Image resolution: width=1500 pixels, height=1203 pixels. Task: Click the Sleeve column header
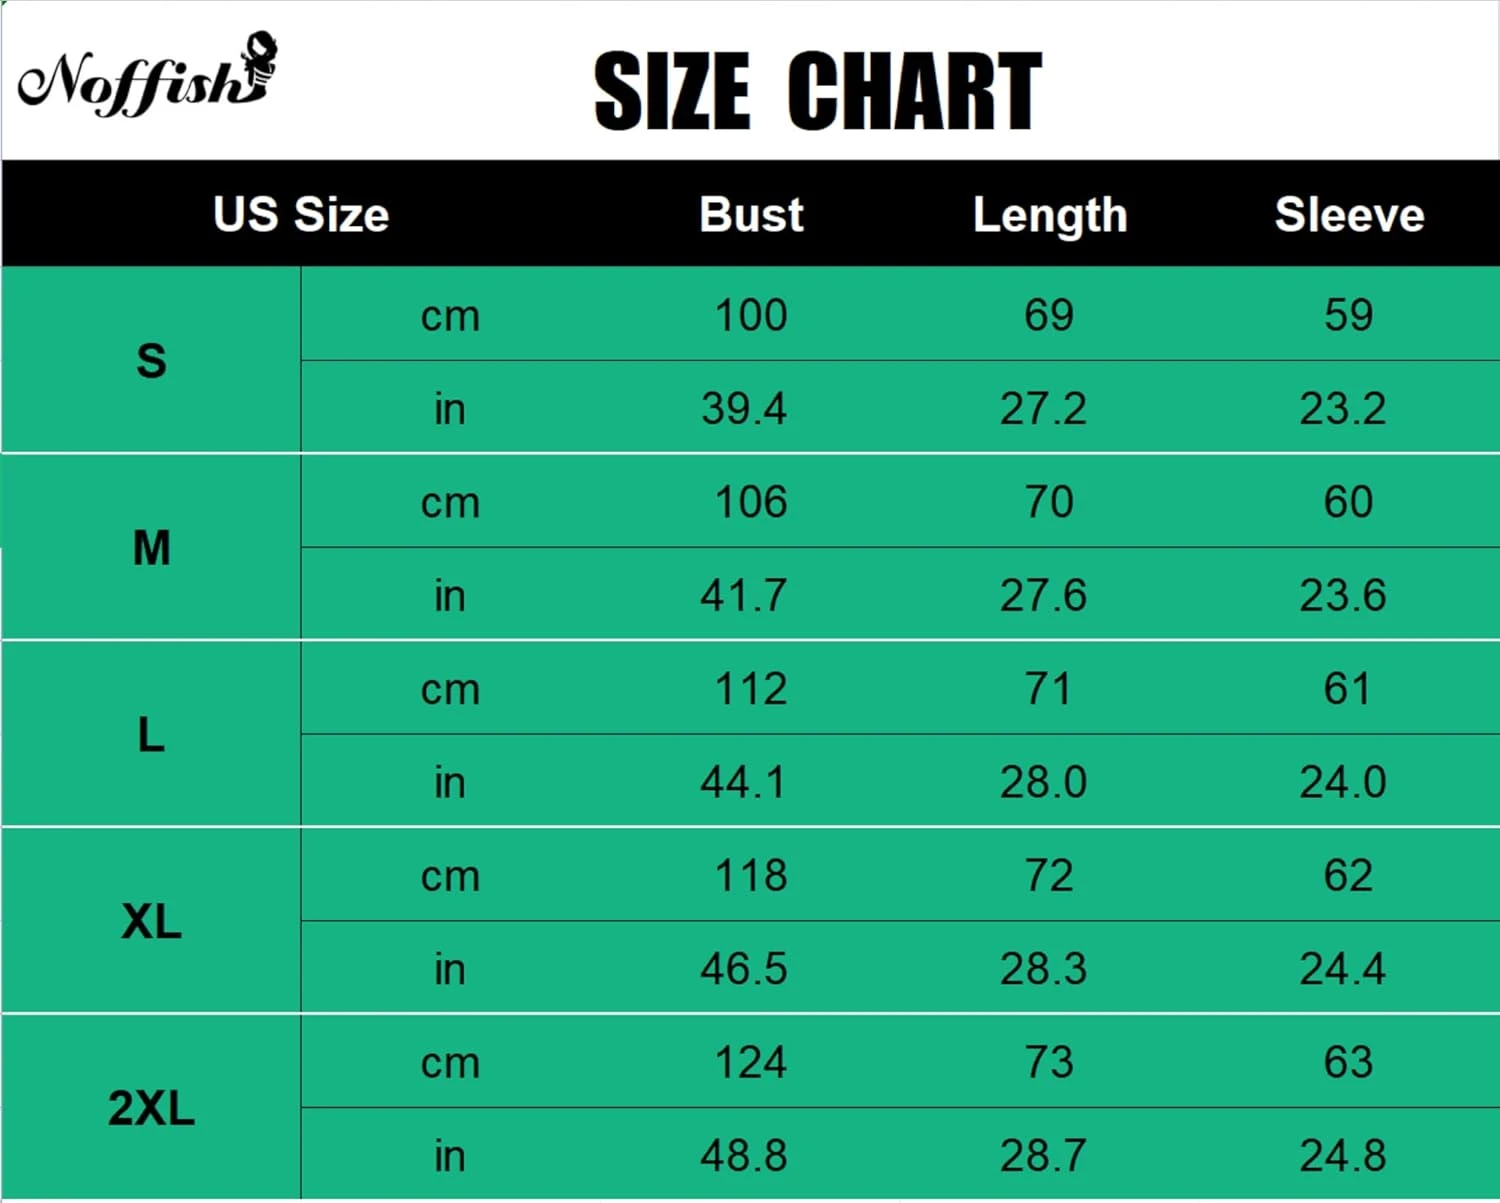pyautogui.click(x=1349, y=215)
